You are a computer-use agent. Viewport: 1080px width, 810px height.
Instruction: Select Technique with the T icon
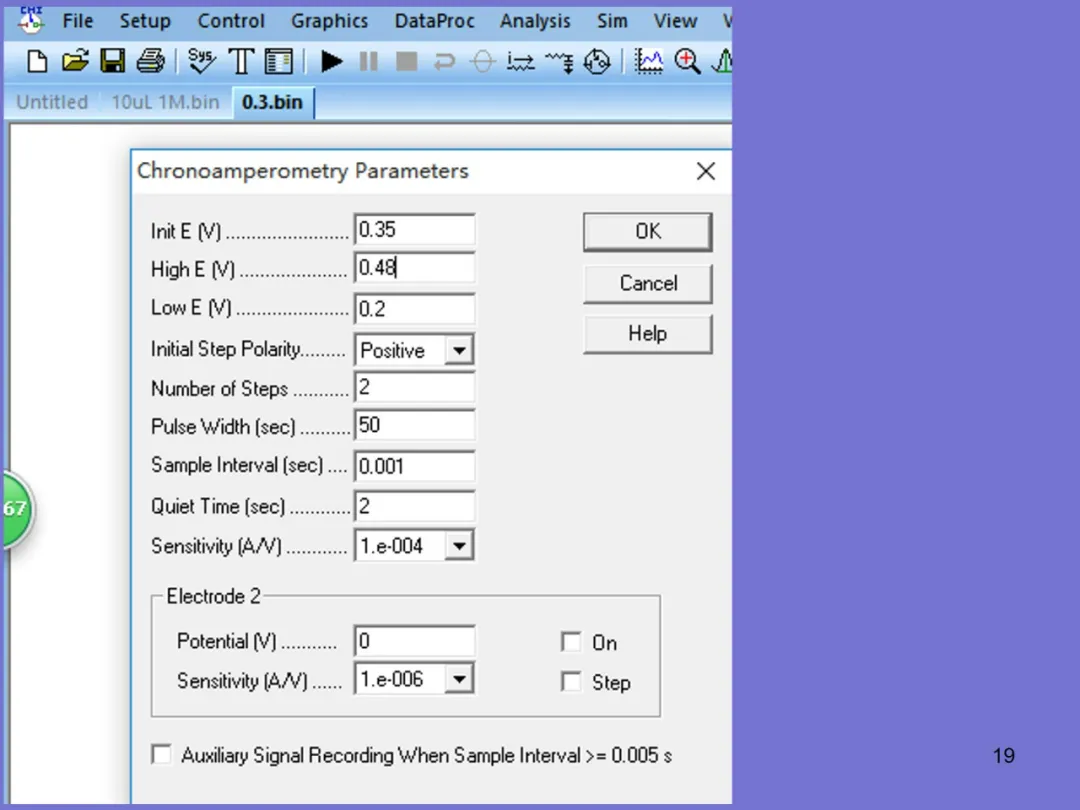[240, 62]
